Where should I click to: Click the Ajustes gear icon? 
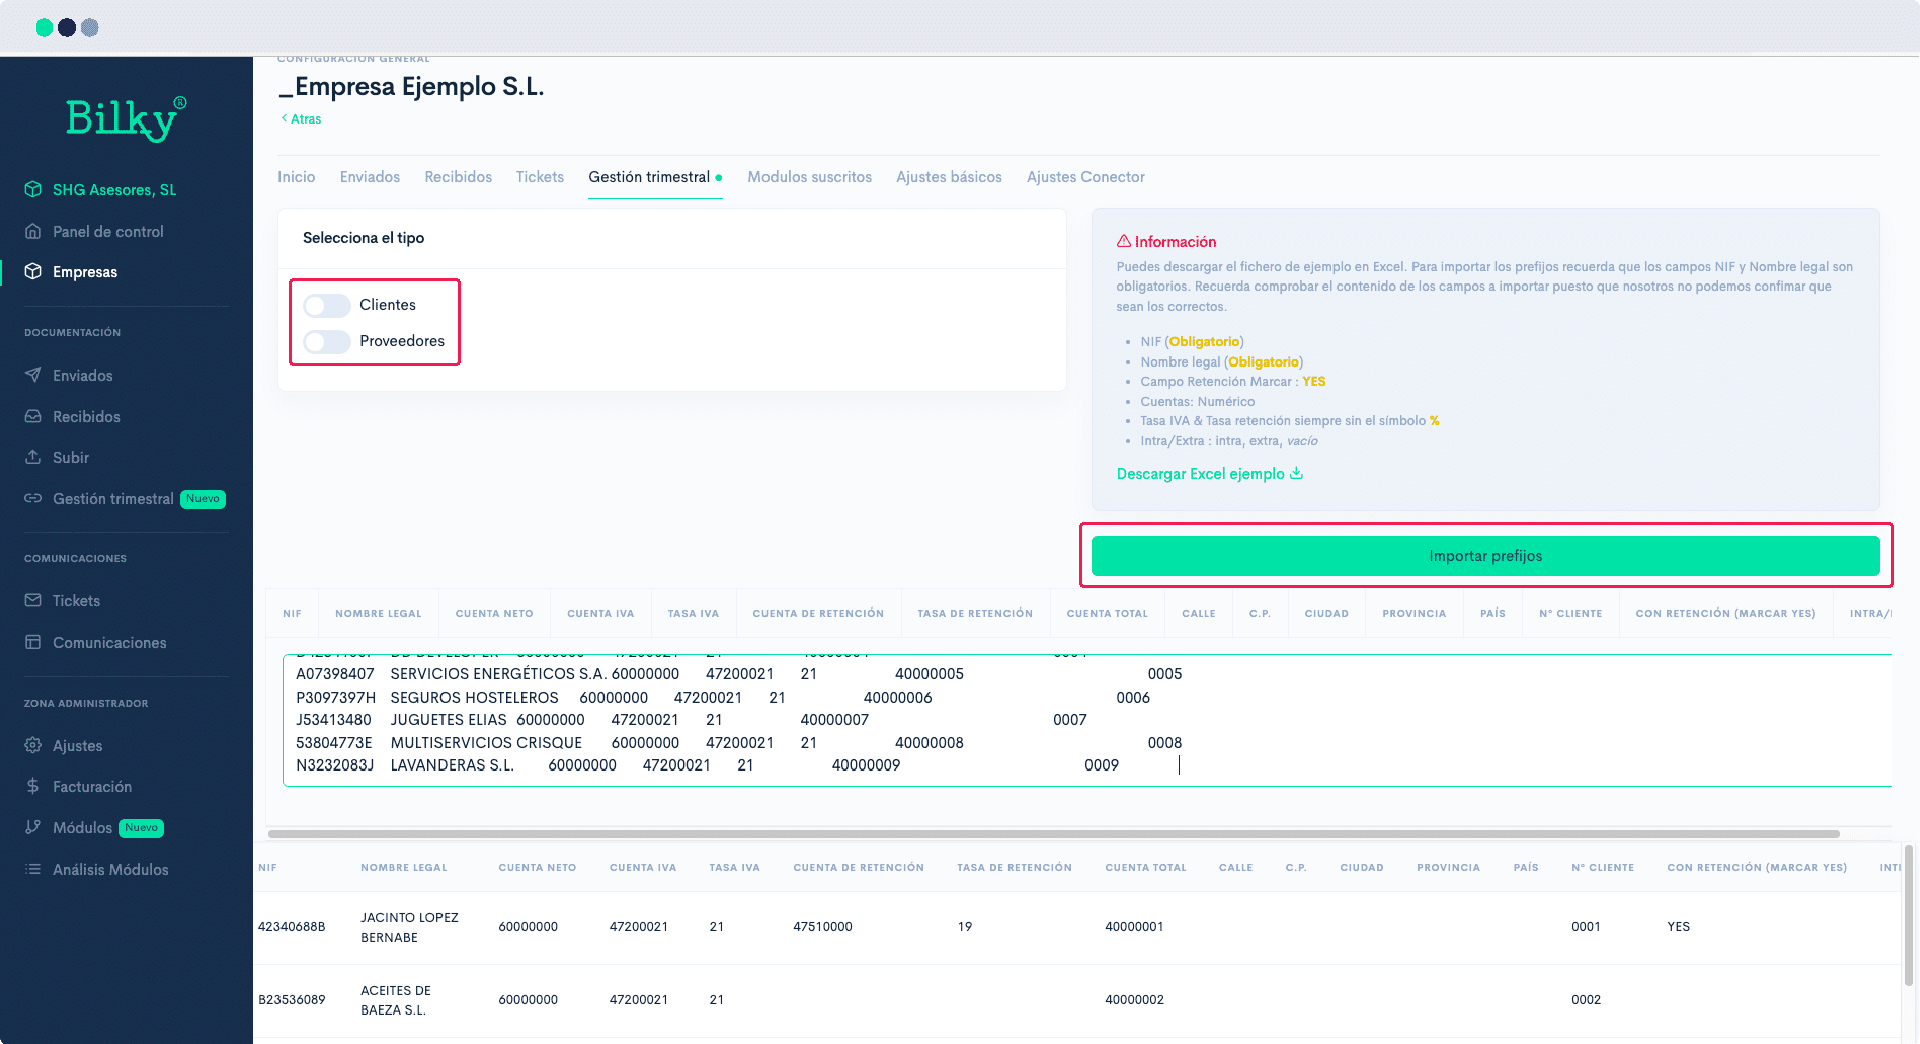(33, 745)
